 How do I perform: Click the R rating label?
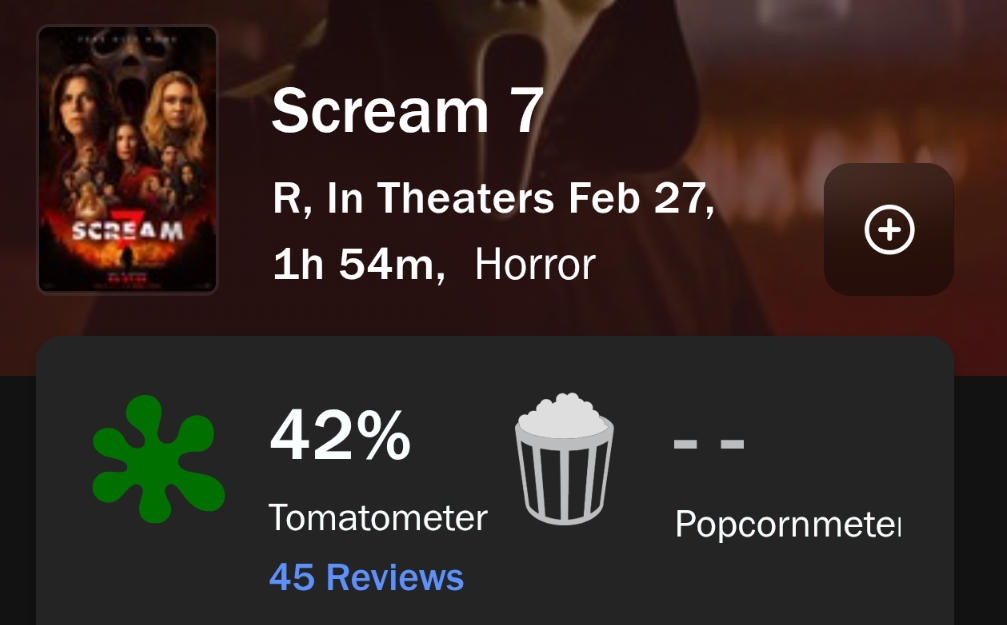(286, 199)
